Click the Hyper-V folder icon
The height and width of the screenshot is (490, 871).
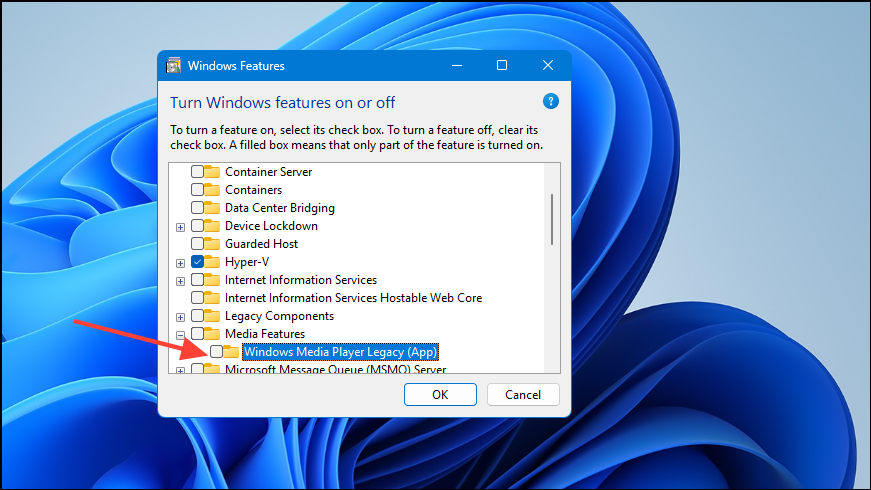[212, 262]
